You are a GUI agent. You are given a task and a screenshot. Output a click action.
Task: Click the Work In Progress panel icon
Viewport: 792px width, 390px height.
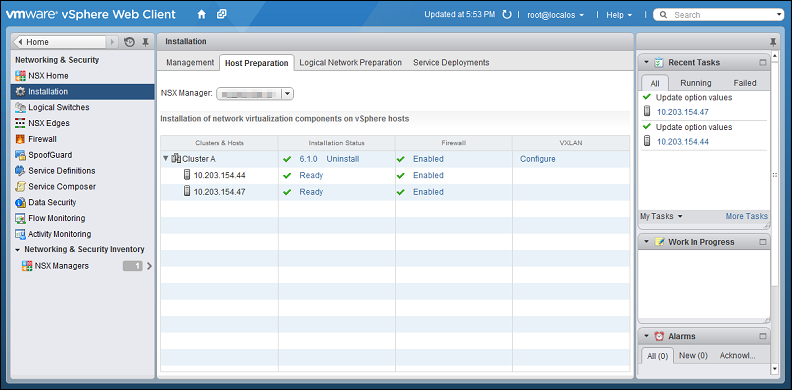click(x=659, y=242)
